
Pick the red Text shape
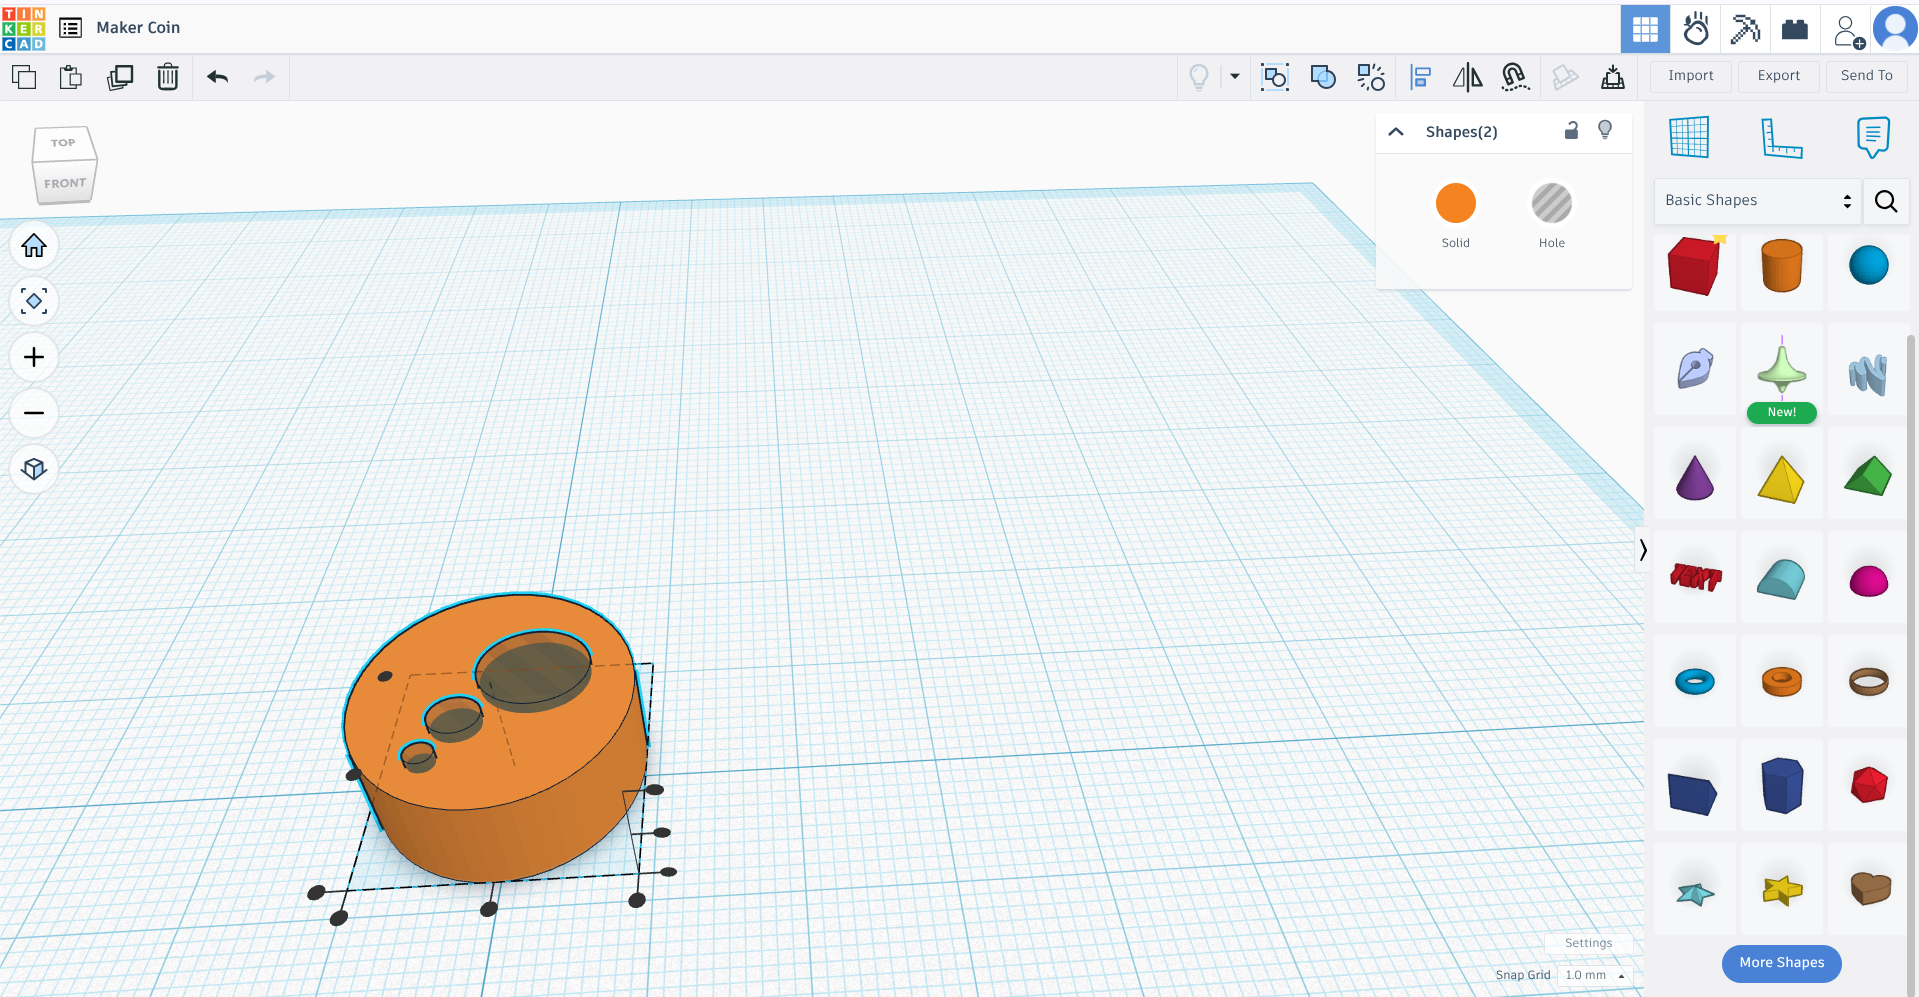click(x=1695, y=577)
